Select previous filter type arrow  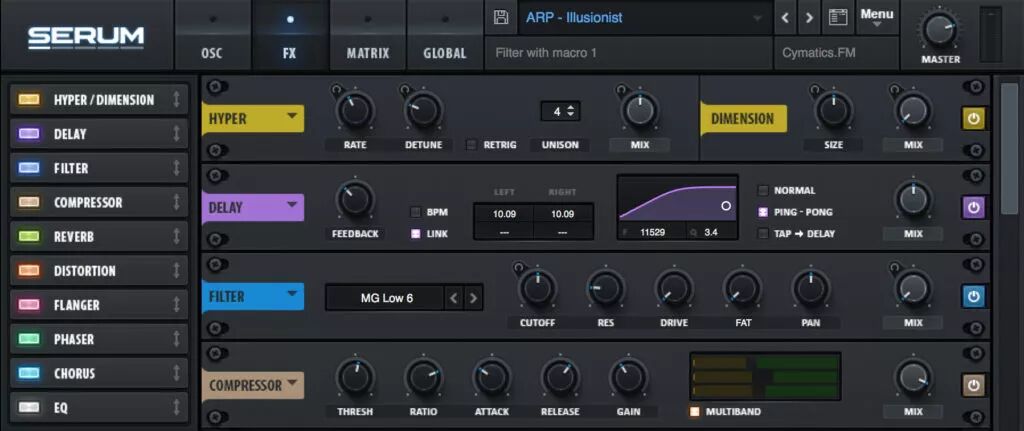click(x=454, y=298)
